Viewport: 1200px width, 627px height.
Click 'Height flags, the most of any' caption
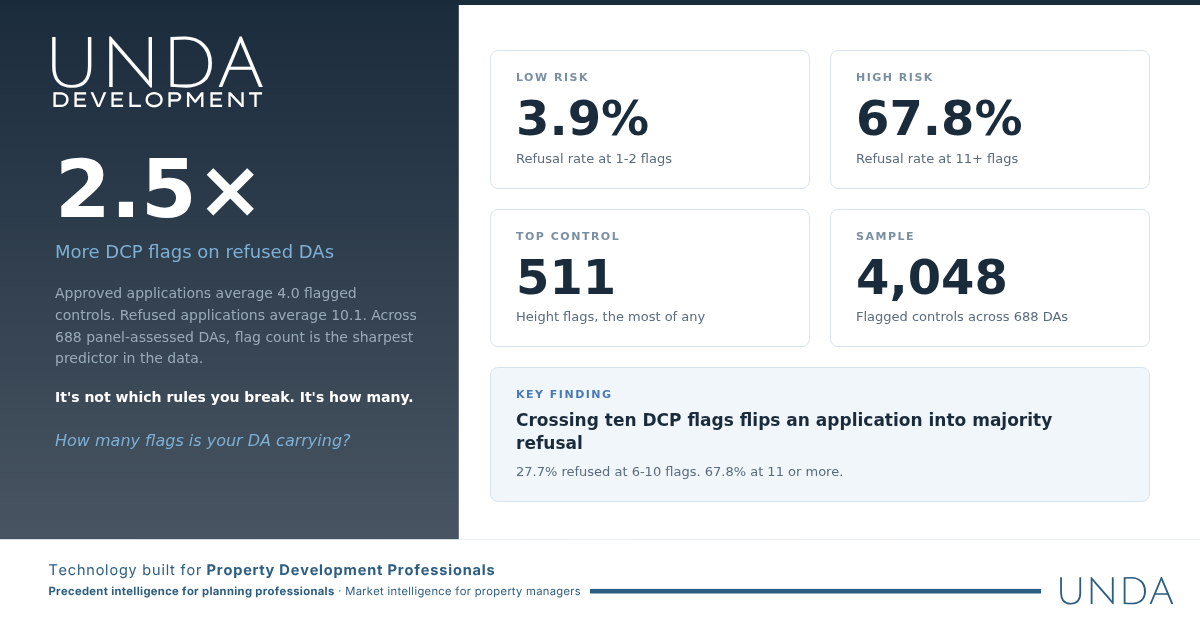(x=610, y=317)
